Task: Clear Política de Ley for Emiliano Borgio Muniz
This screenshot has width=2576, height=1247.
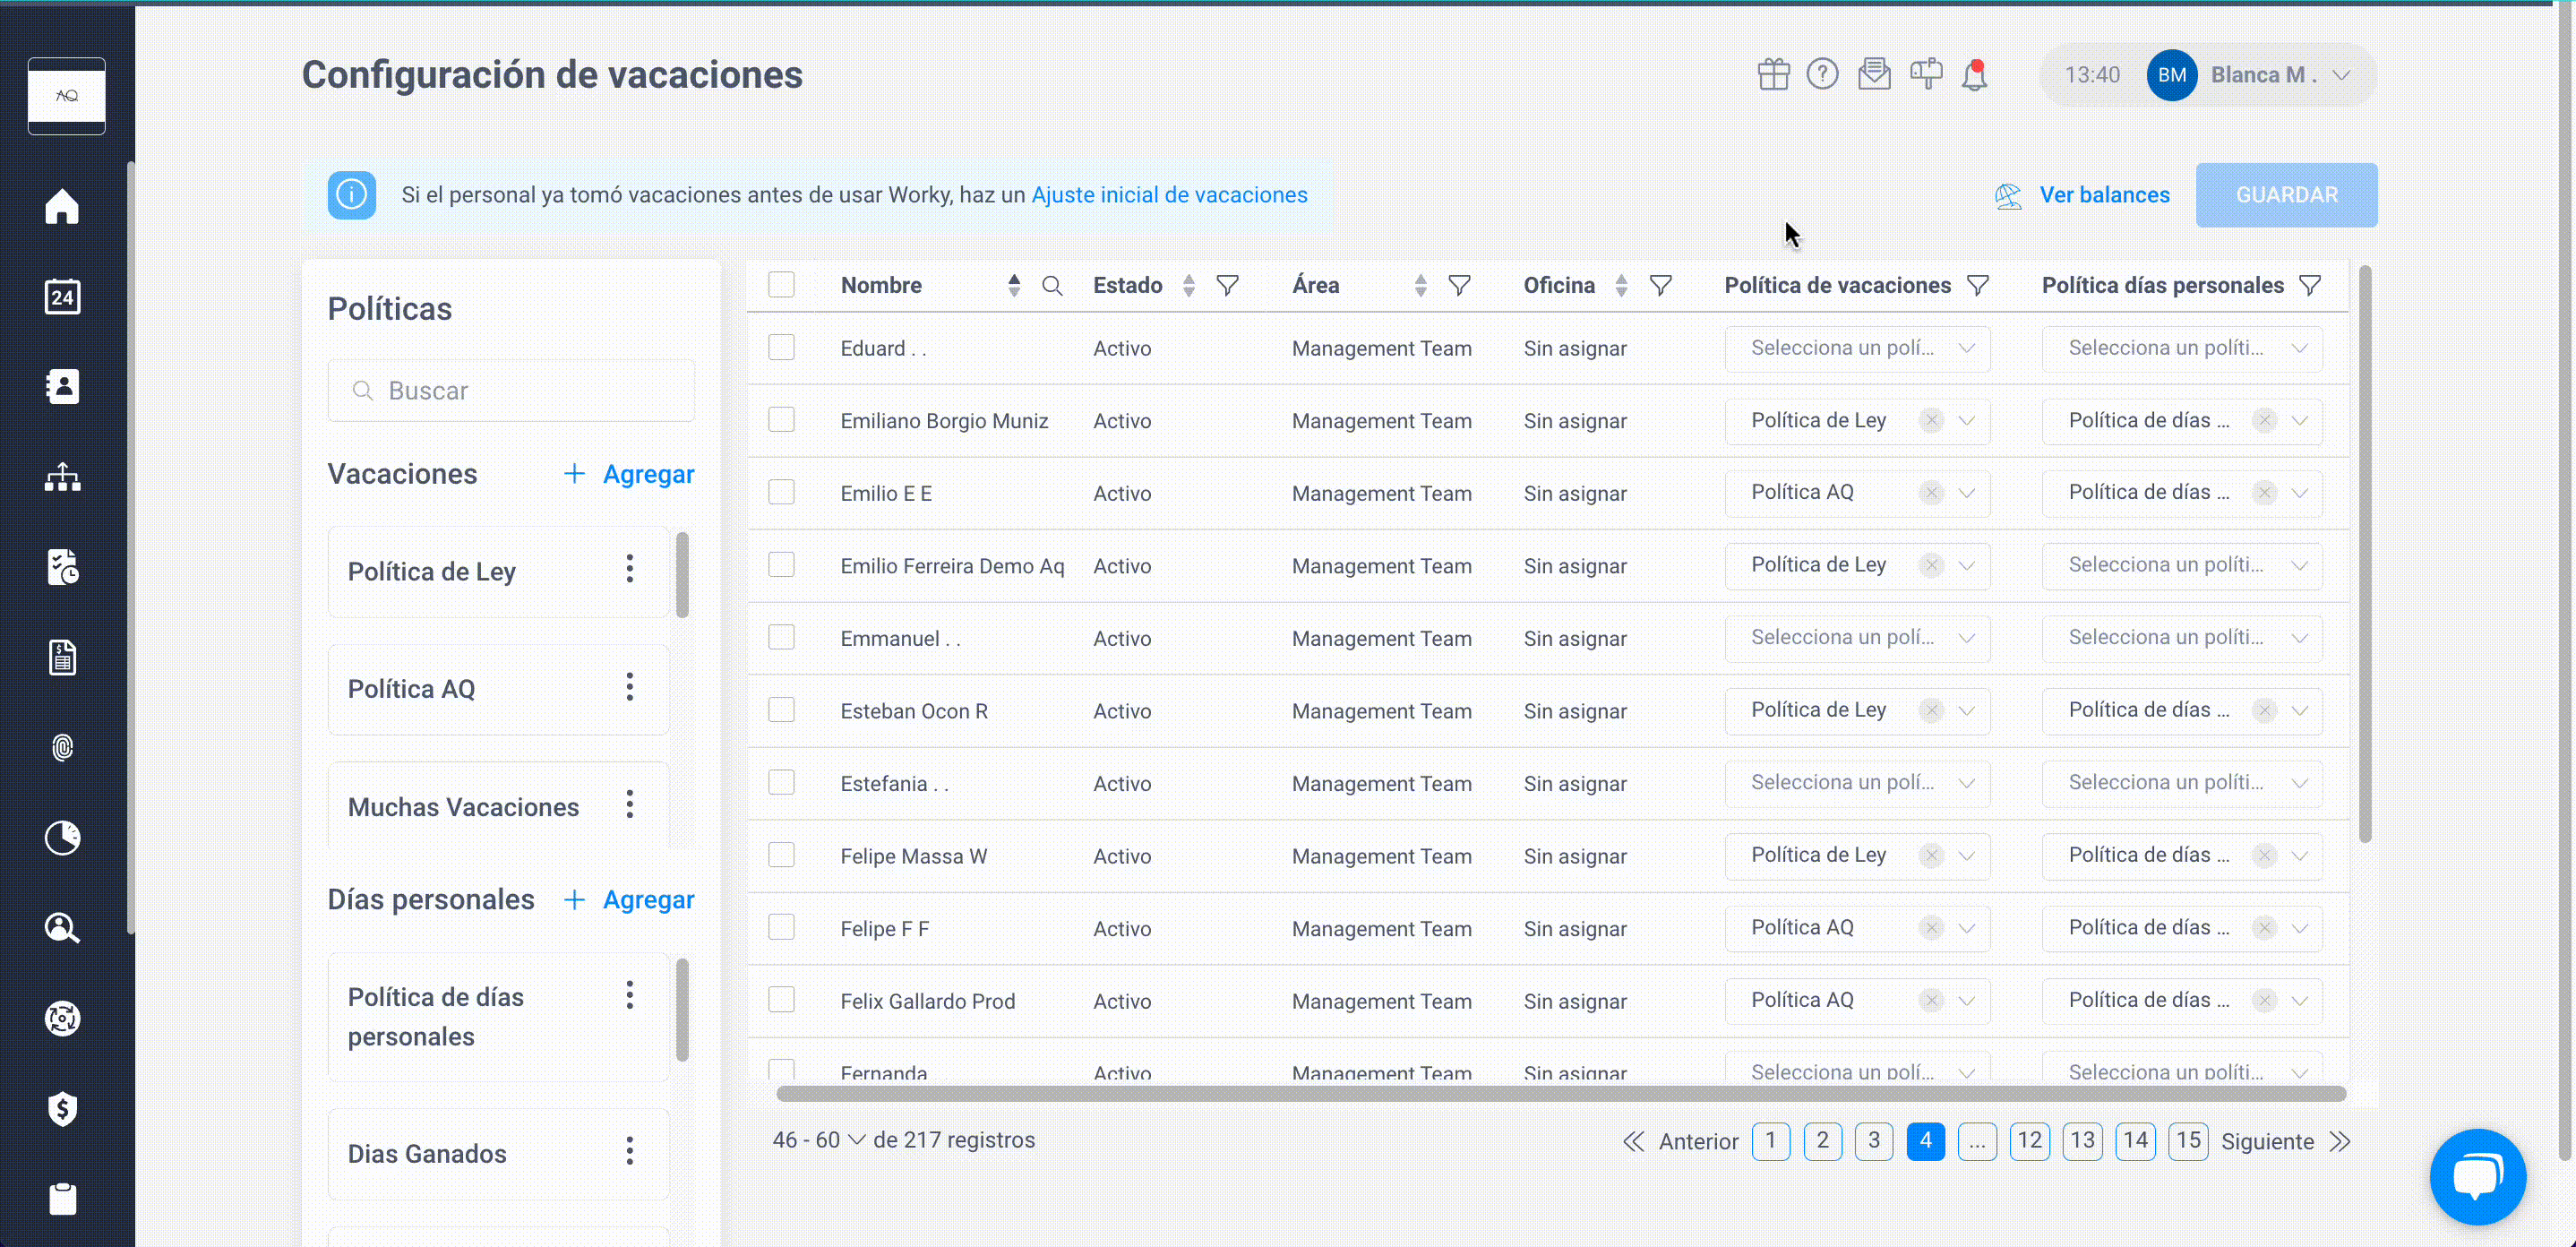Action: click(1931, 421)
